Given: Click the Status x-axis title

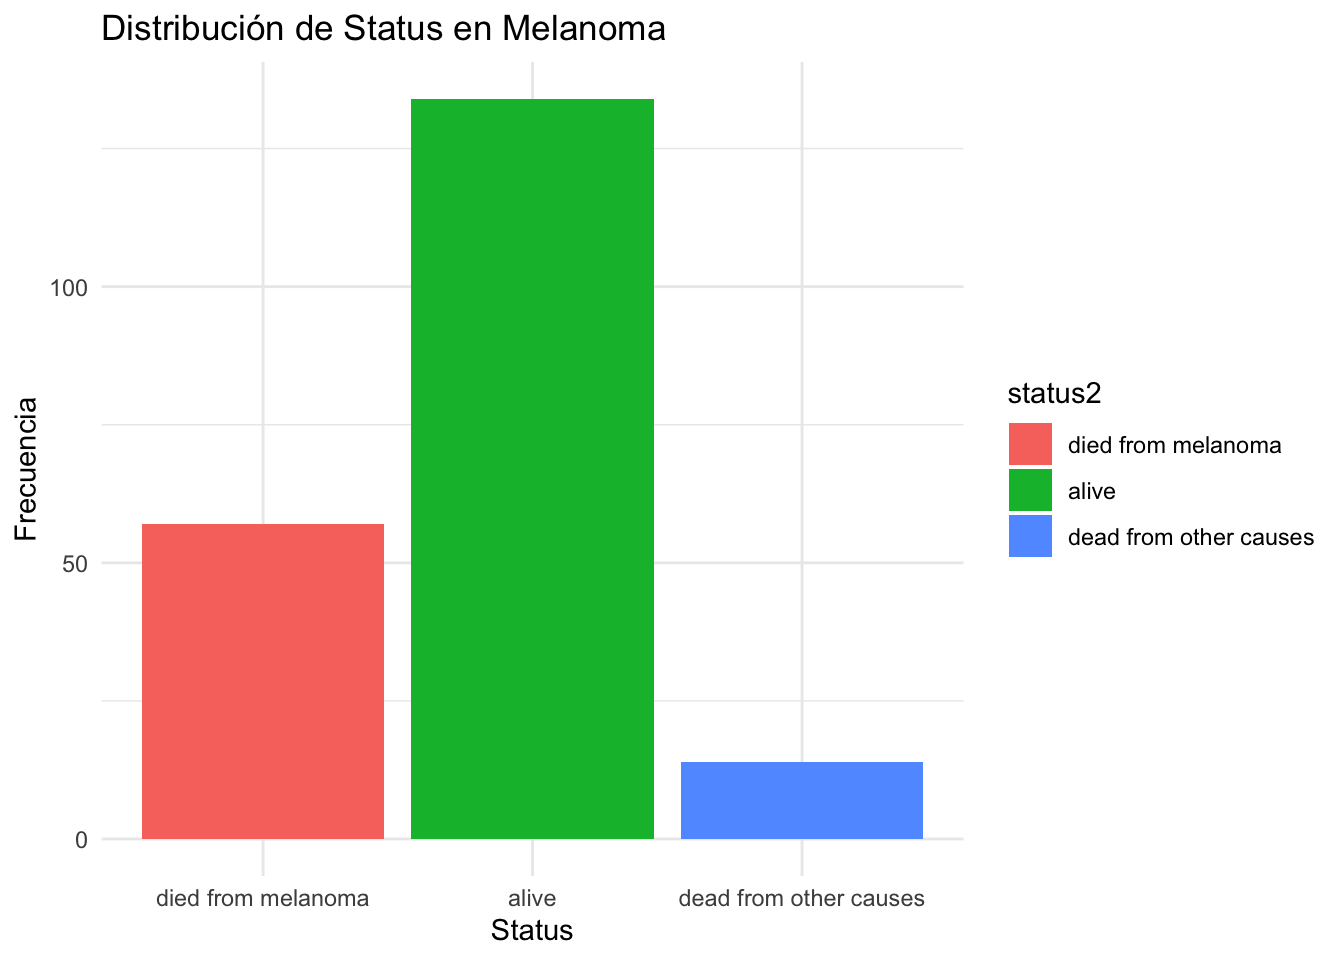Looking at the screenshot, I should pos(532,931).
